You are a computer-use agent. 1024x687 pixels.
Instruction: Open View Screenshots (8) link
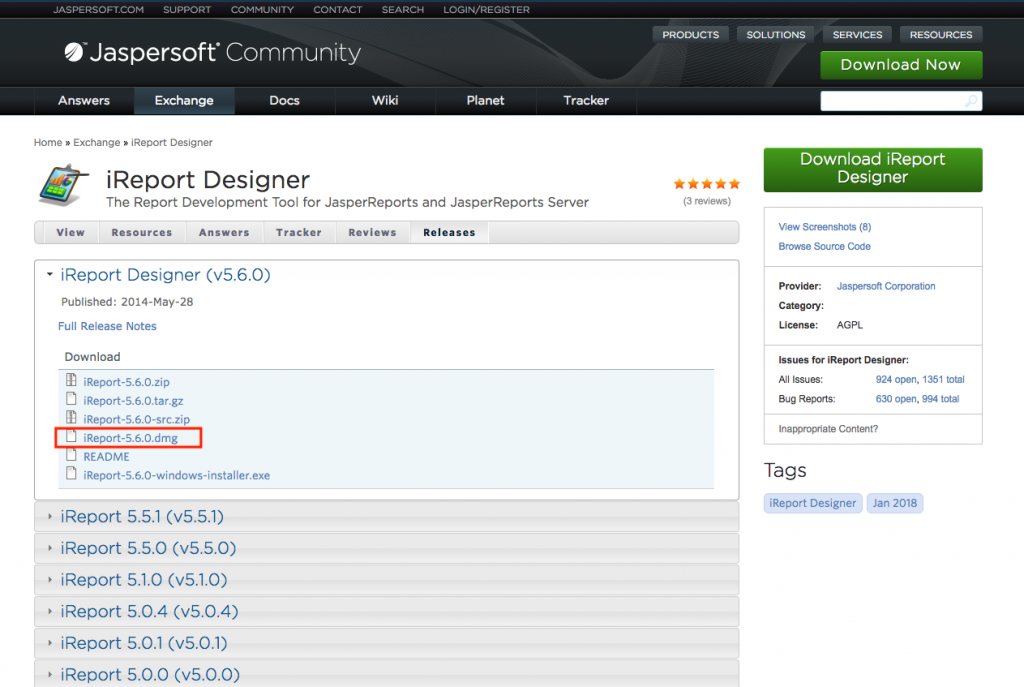coord(825,227)
